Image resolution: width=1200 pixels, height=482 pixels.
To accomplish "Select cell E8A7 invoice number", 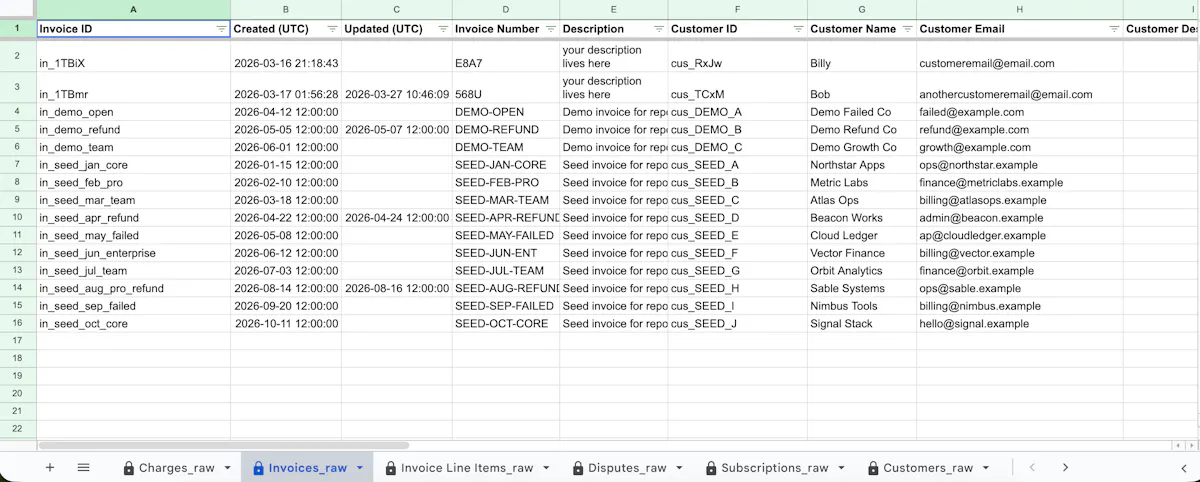I will pyautogui.click(x=506, y=56).
